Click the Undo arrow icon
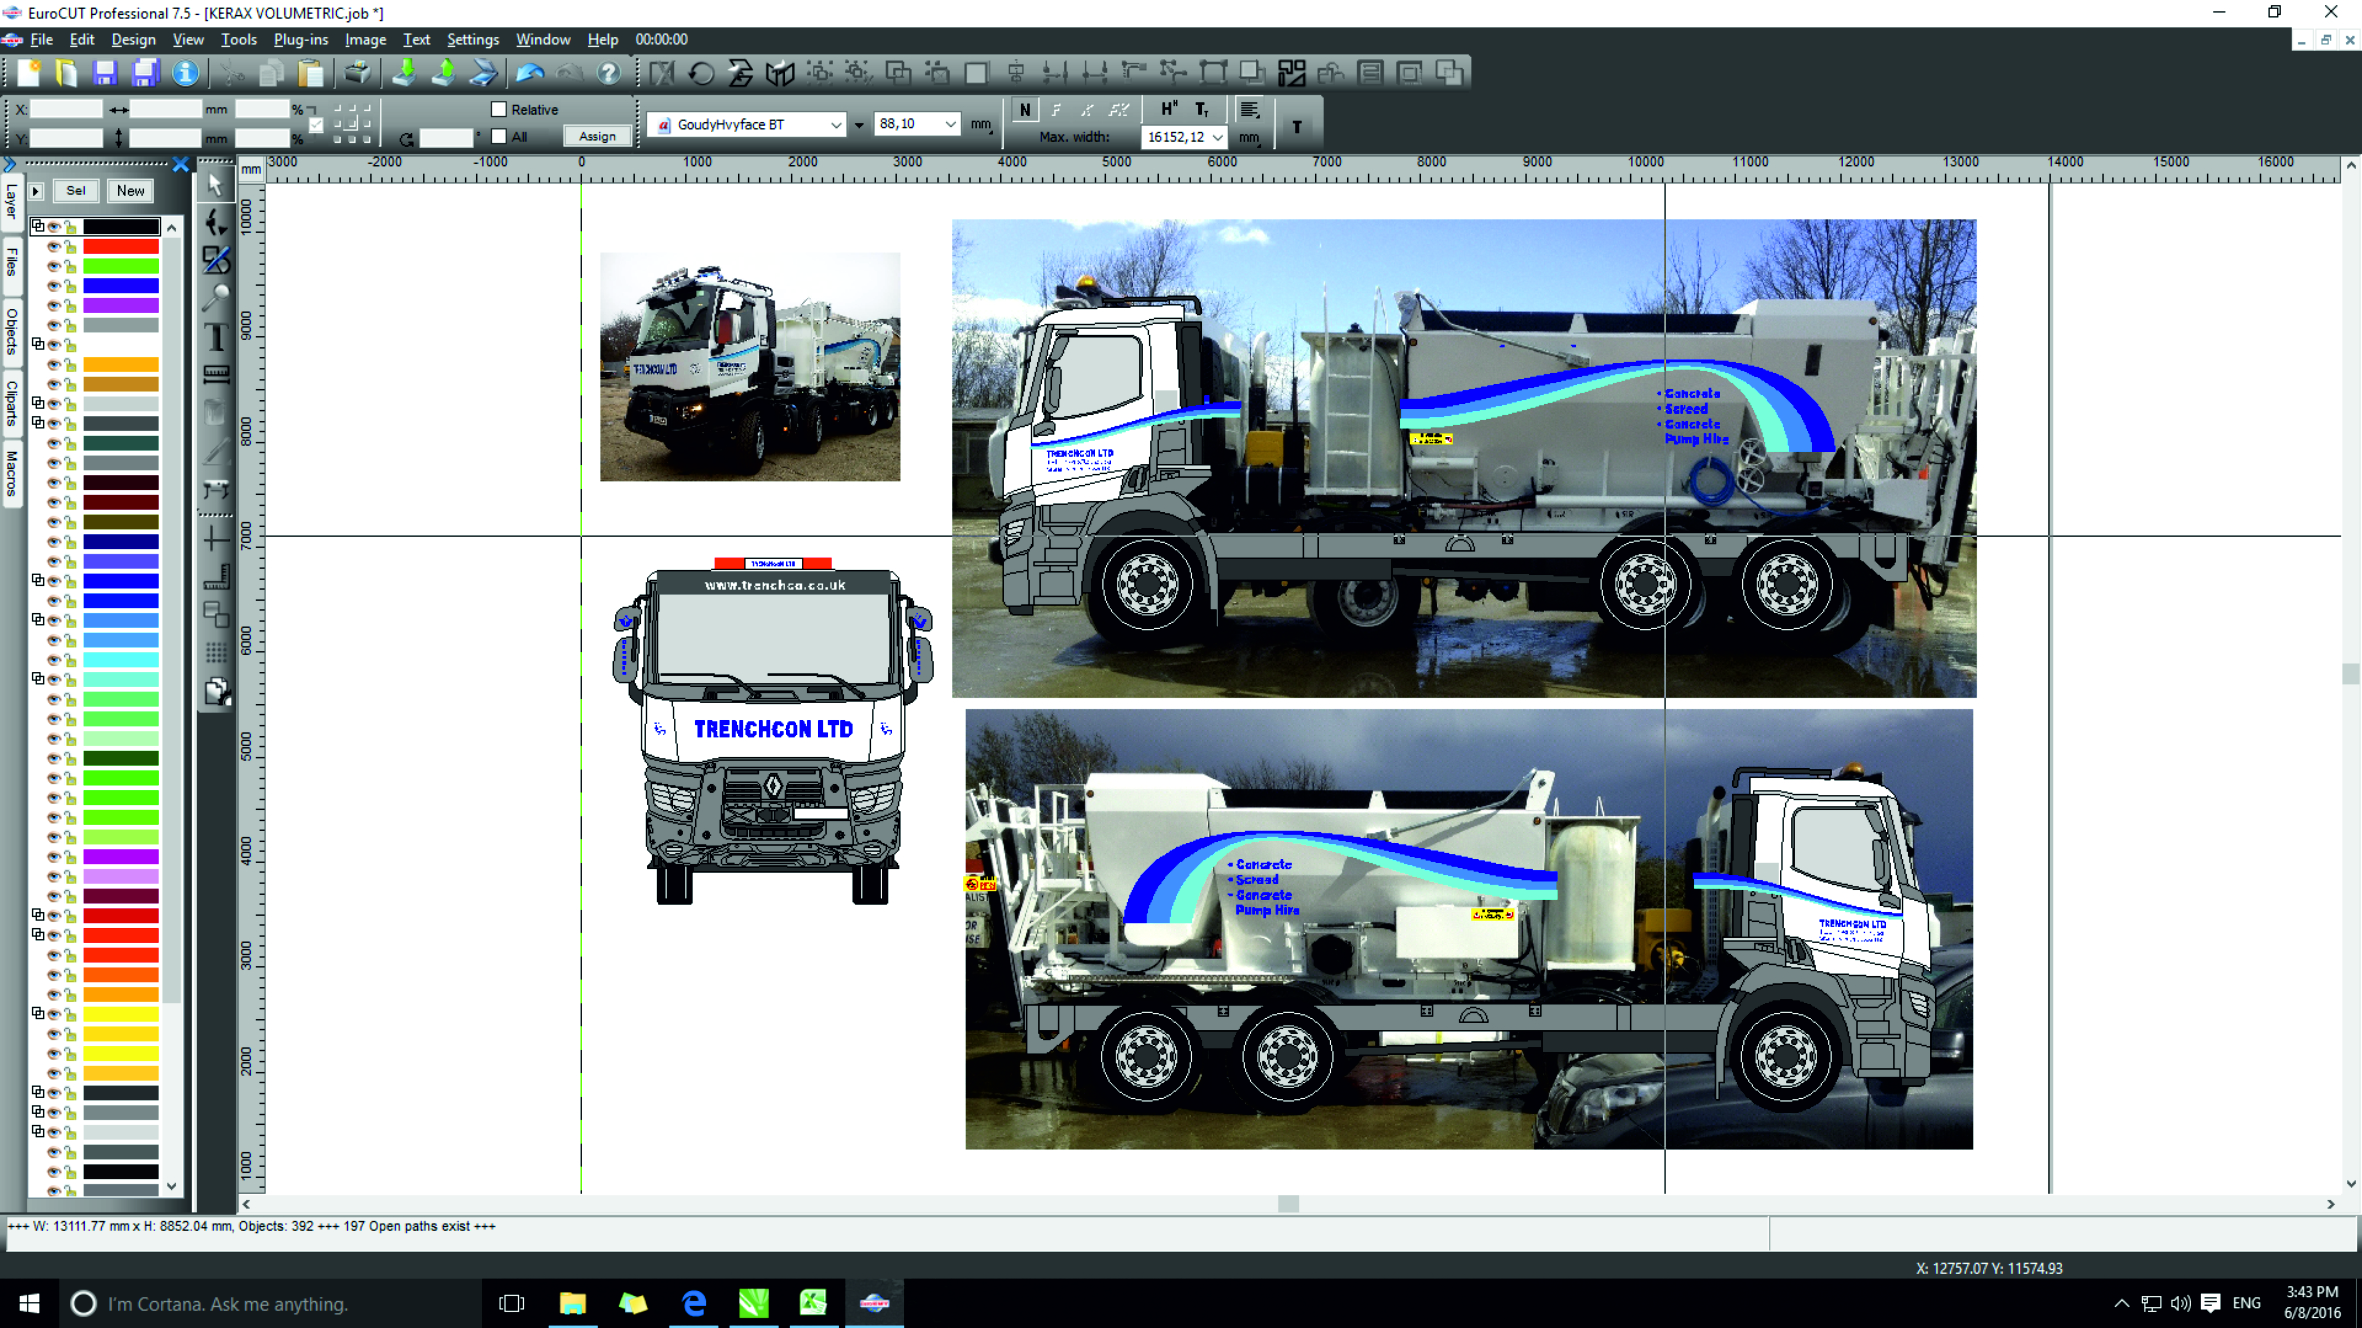The height and width of the screenshot is (1328, 2362). click(x=529, y=72)
